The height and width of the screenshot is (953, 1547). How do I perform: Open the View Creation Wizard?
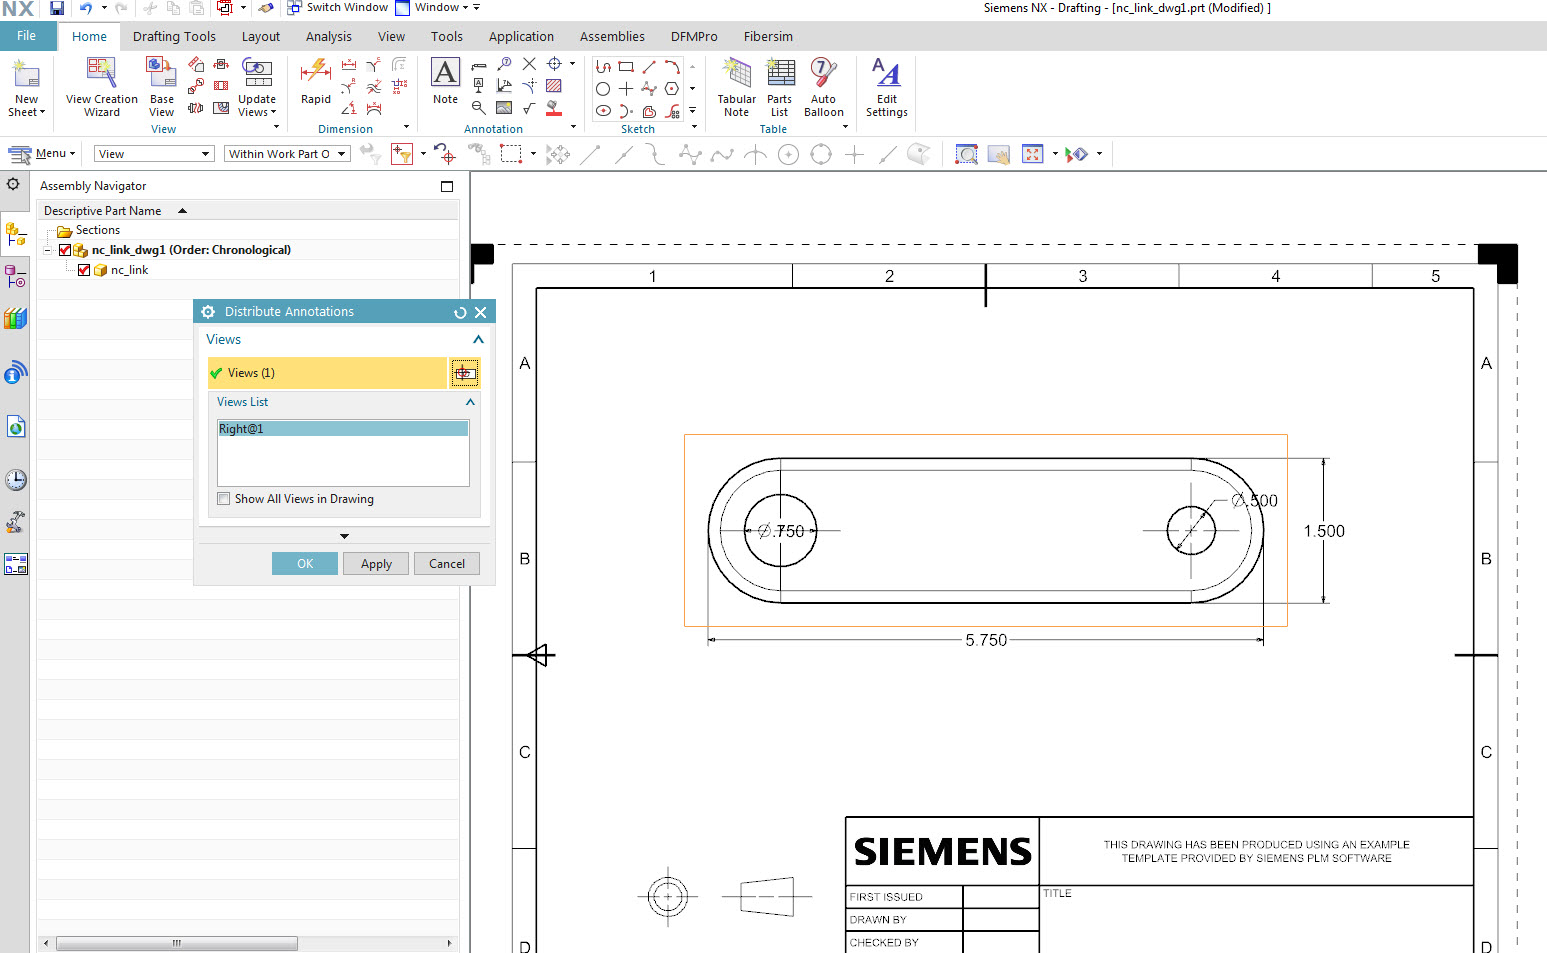(x=100, y=87)
